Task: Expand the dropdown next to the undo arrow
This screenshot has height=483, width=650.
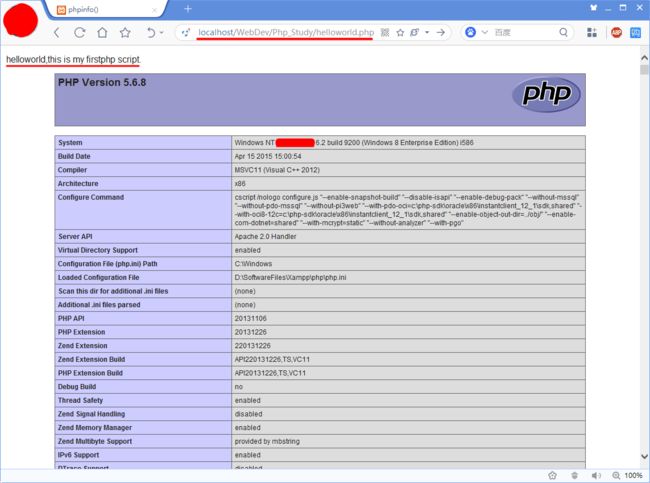Action: point(162,32)
